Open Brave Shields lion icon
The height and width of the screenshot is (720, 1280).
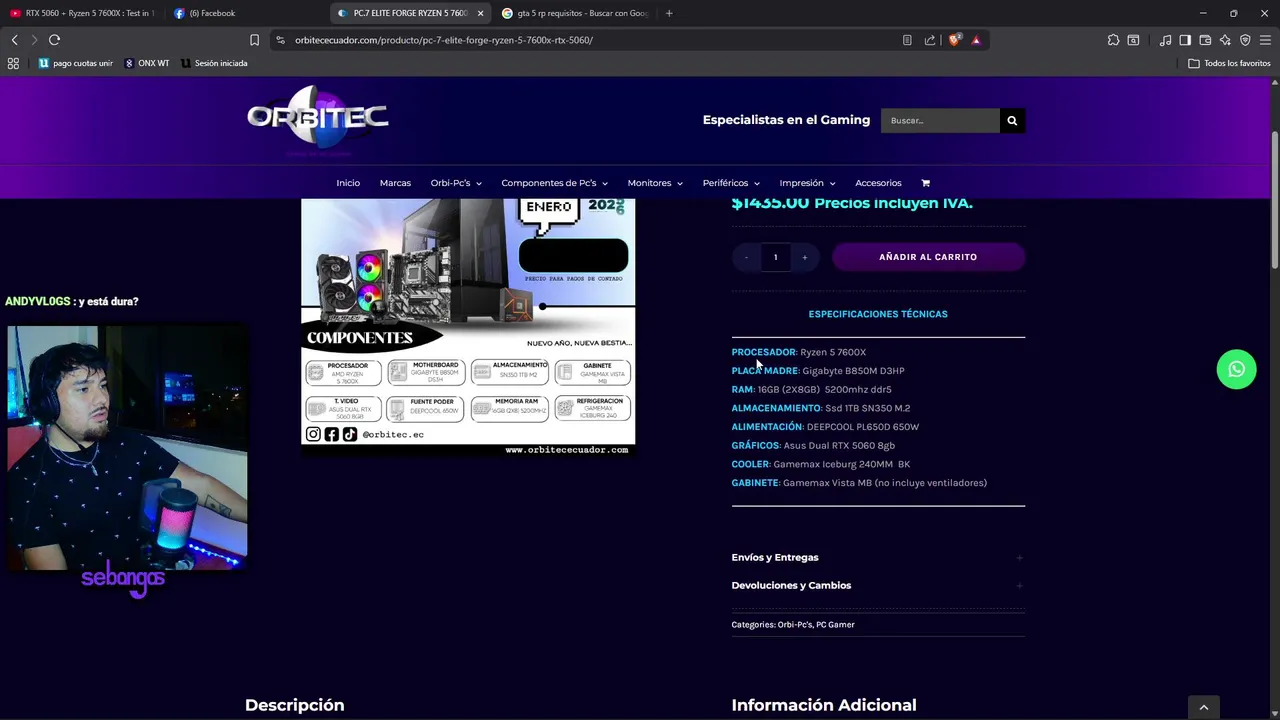[x=954, y=40]
